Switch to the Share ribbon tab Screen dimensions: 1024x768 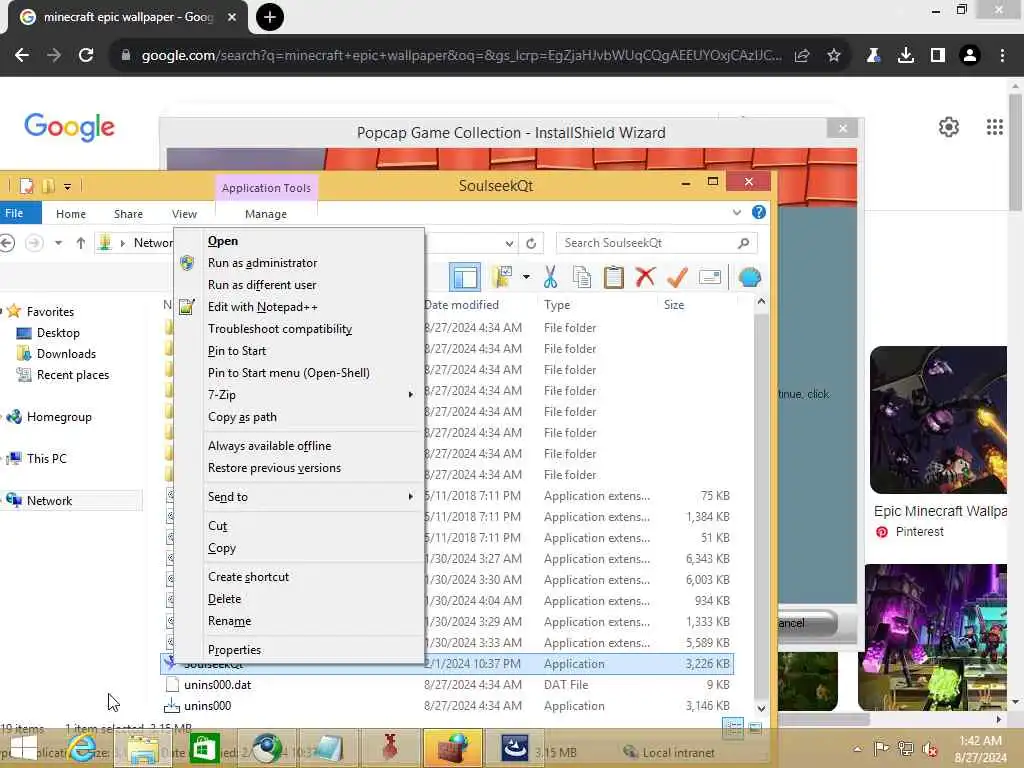(x=128, y=214)
